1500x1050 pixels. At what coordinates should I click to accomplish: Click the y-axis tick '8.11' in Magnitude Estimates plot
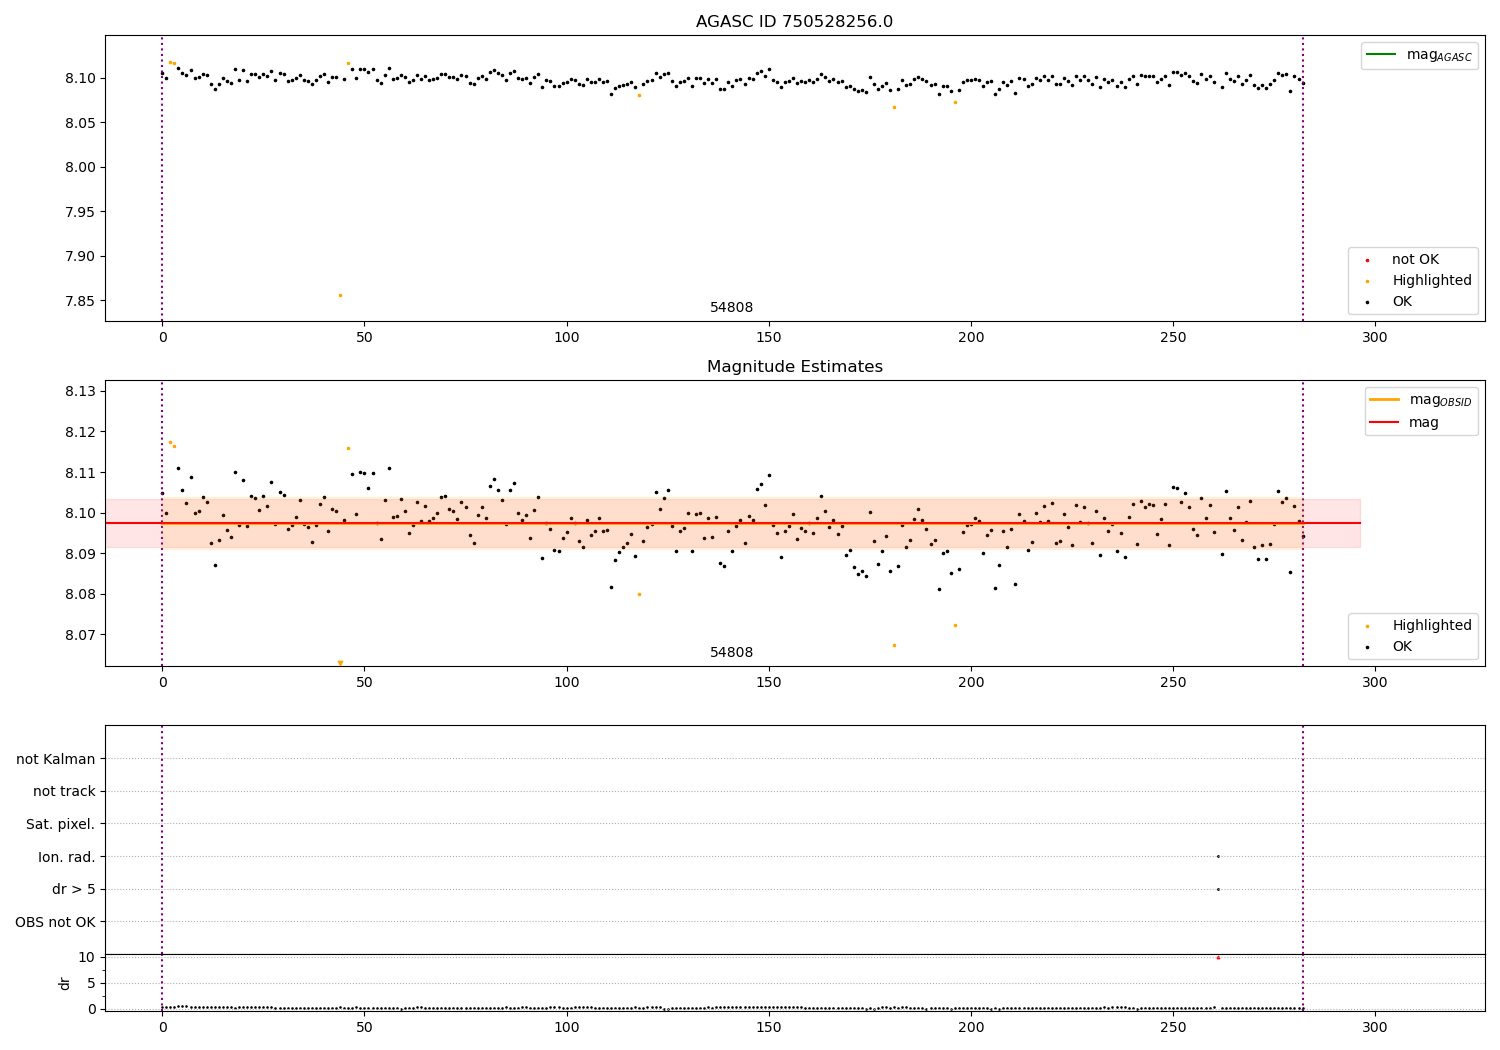[x=80, y=472]
